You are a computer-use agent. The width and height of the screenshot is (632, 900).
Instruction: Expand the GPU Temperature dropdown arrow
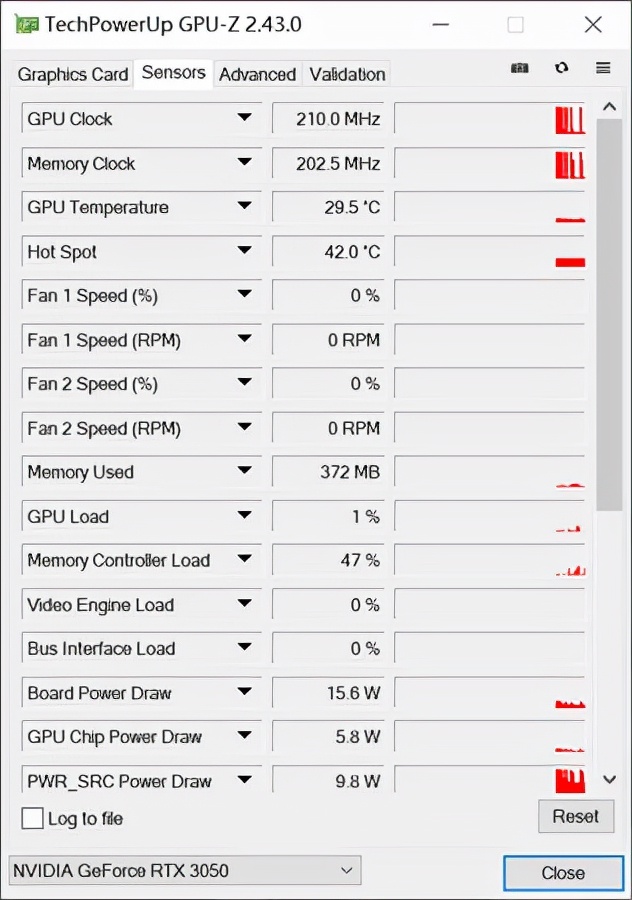pos(244,207)
